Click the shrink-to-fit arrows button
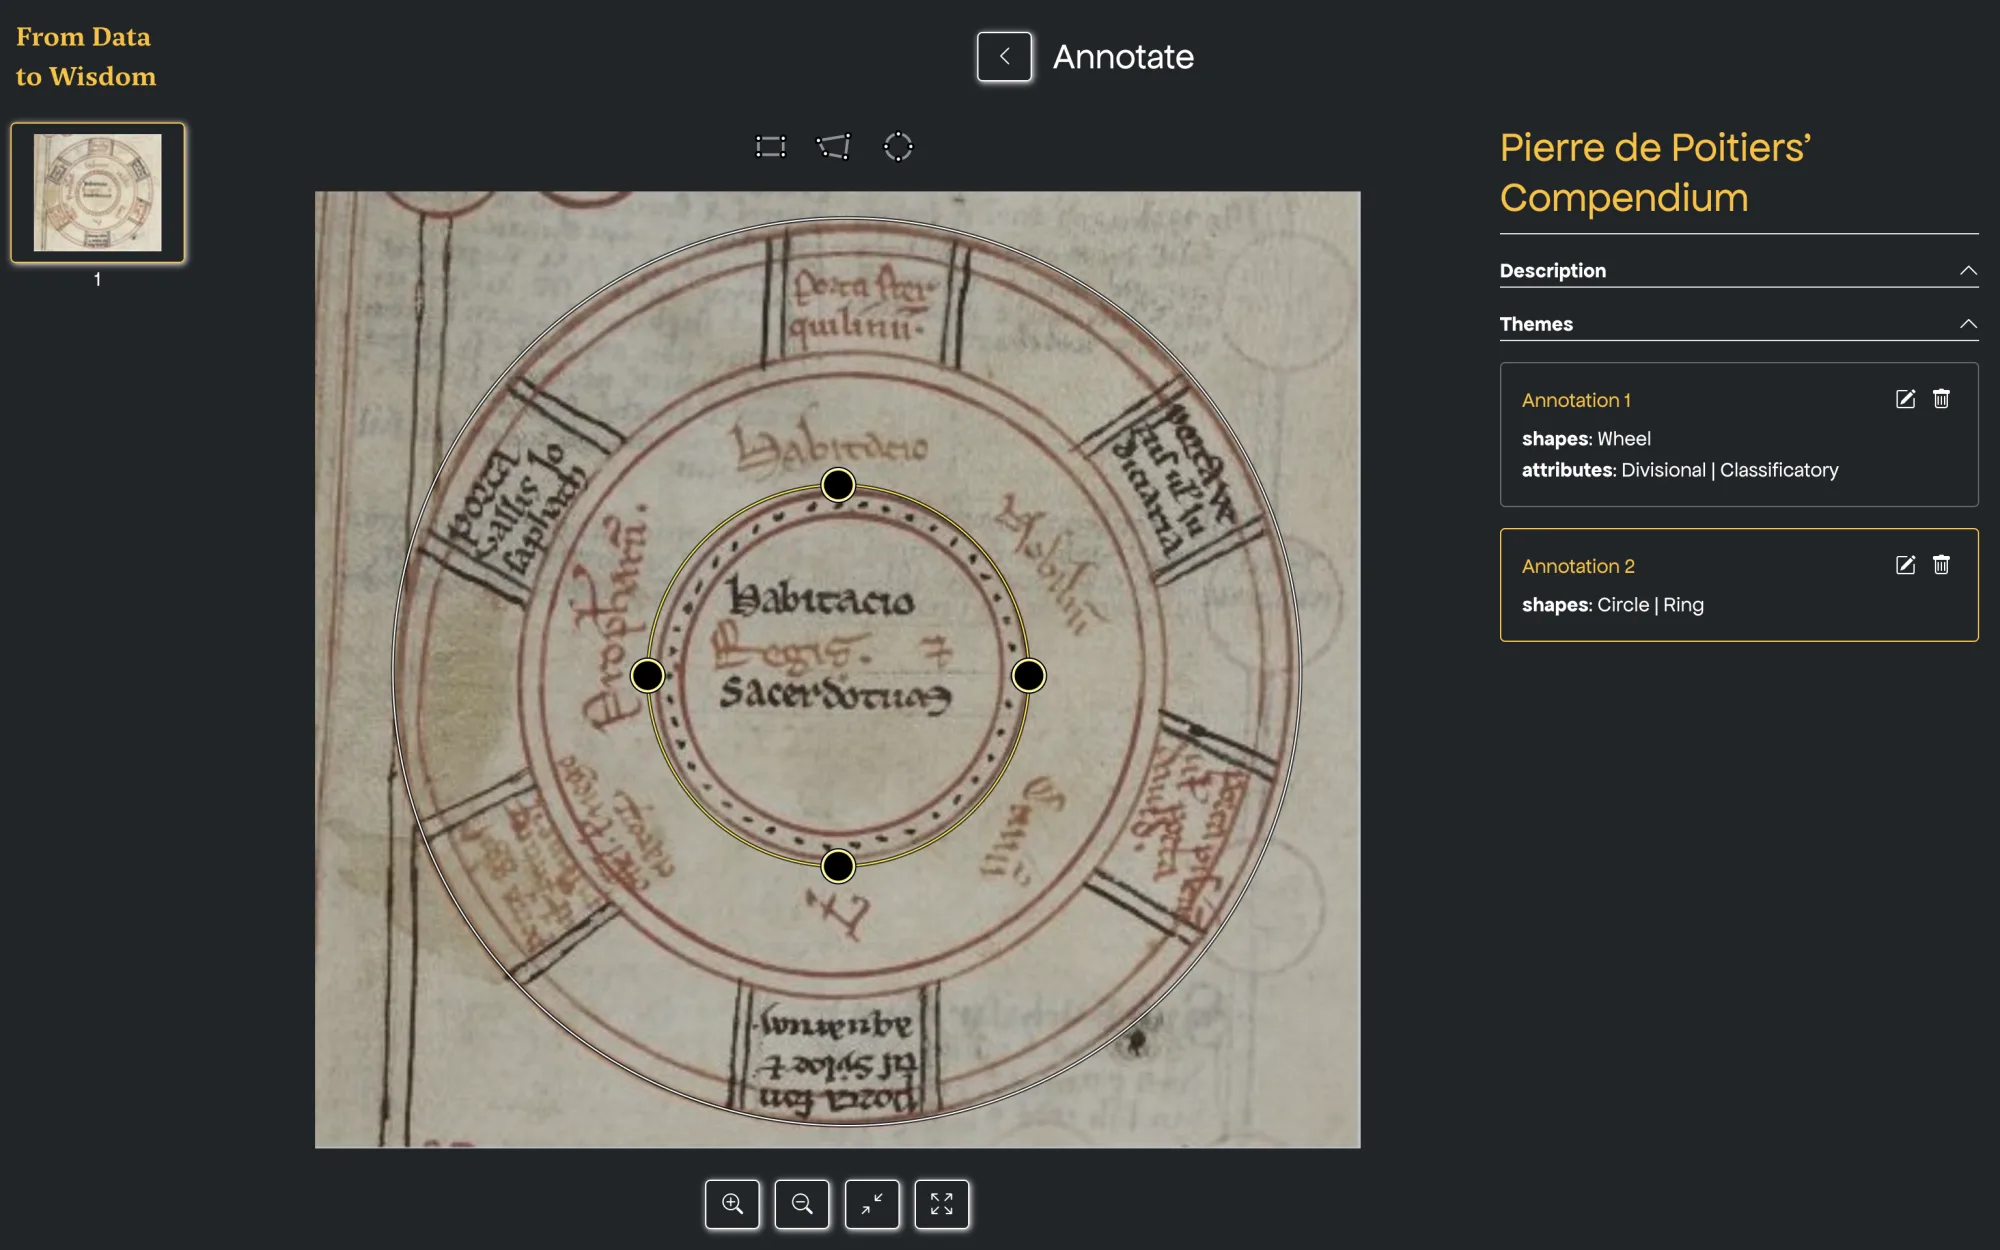 tap(872, 1204)
